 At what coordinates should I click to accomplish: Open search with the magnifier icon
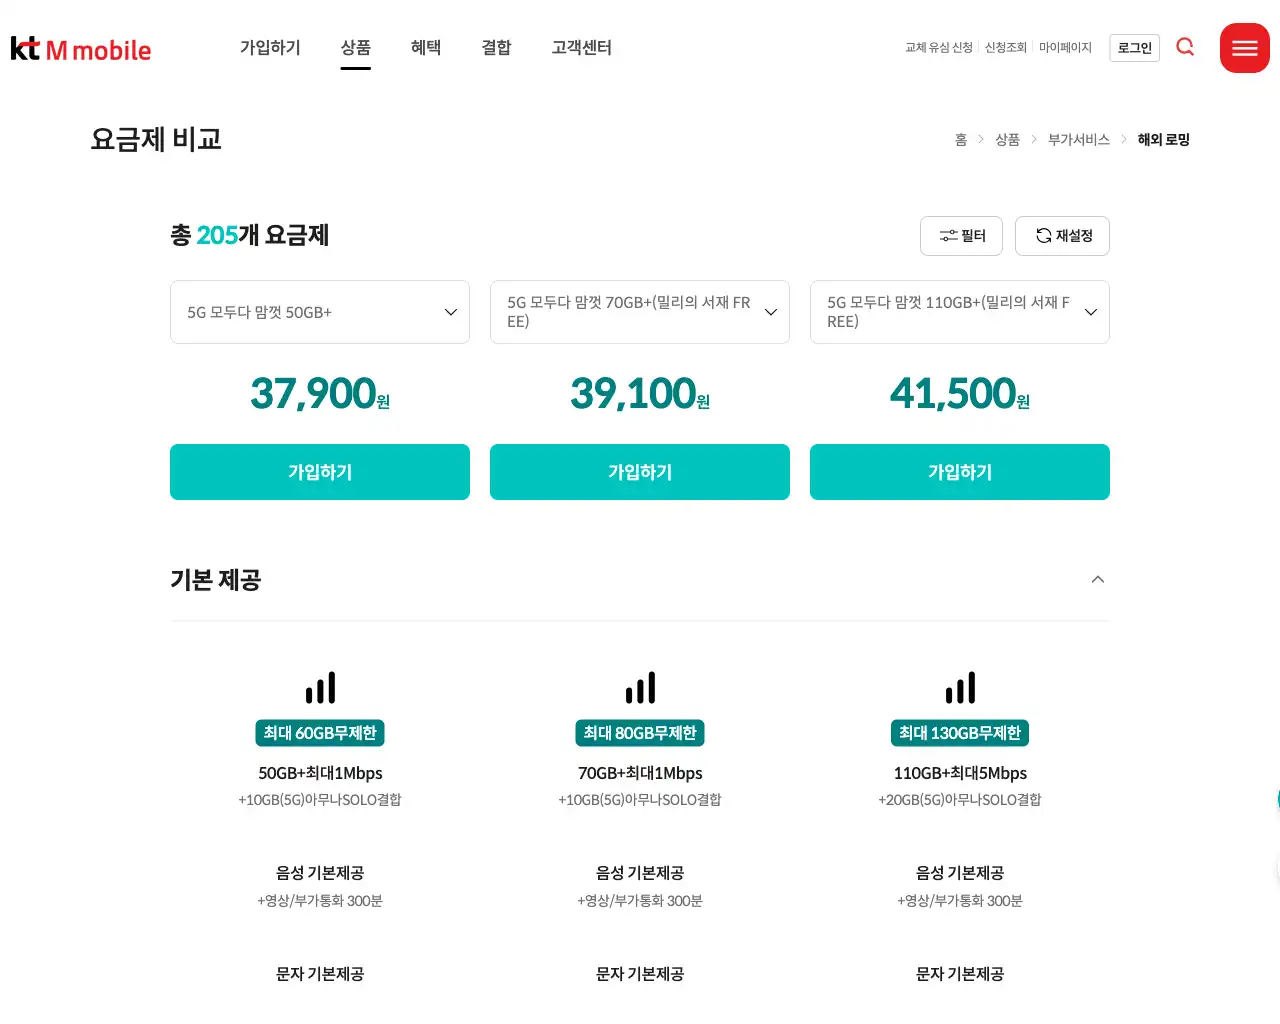coord(1185,47)
